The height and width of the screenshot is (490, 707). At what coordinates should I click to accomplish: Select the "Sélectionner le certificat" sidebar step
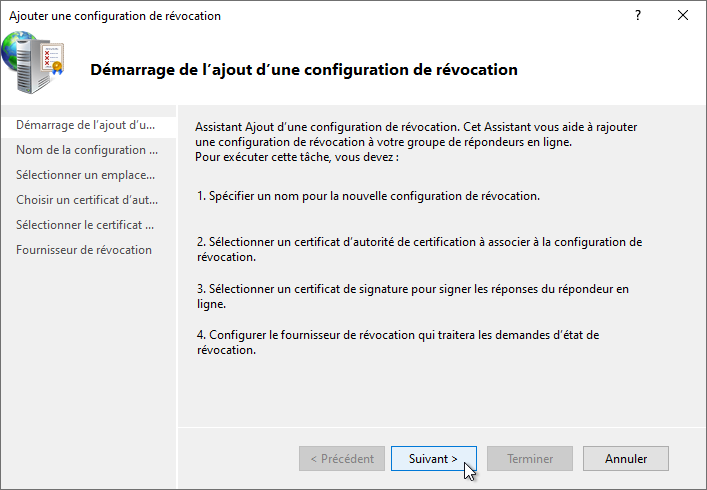point(85,225)
